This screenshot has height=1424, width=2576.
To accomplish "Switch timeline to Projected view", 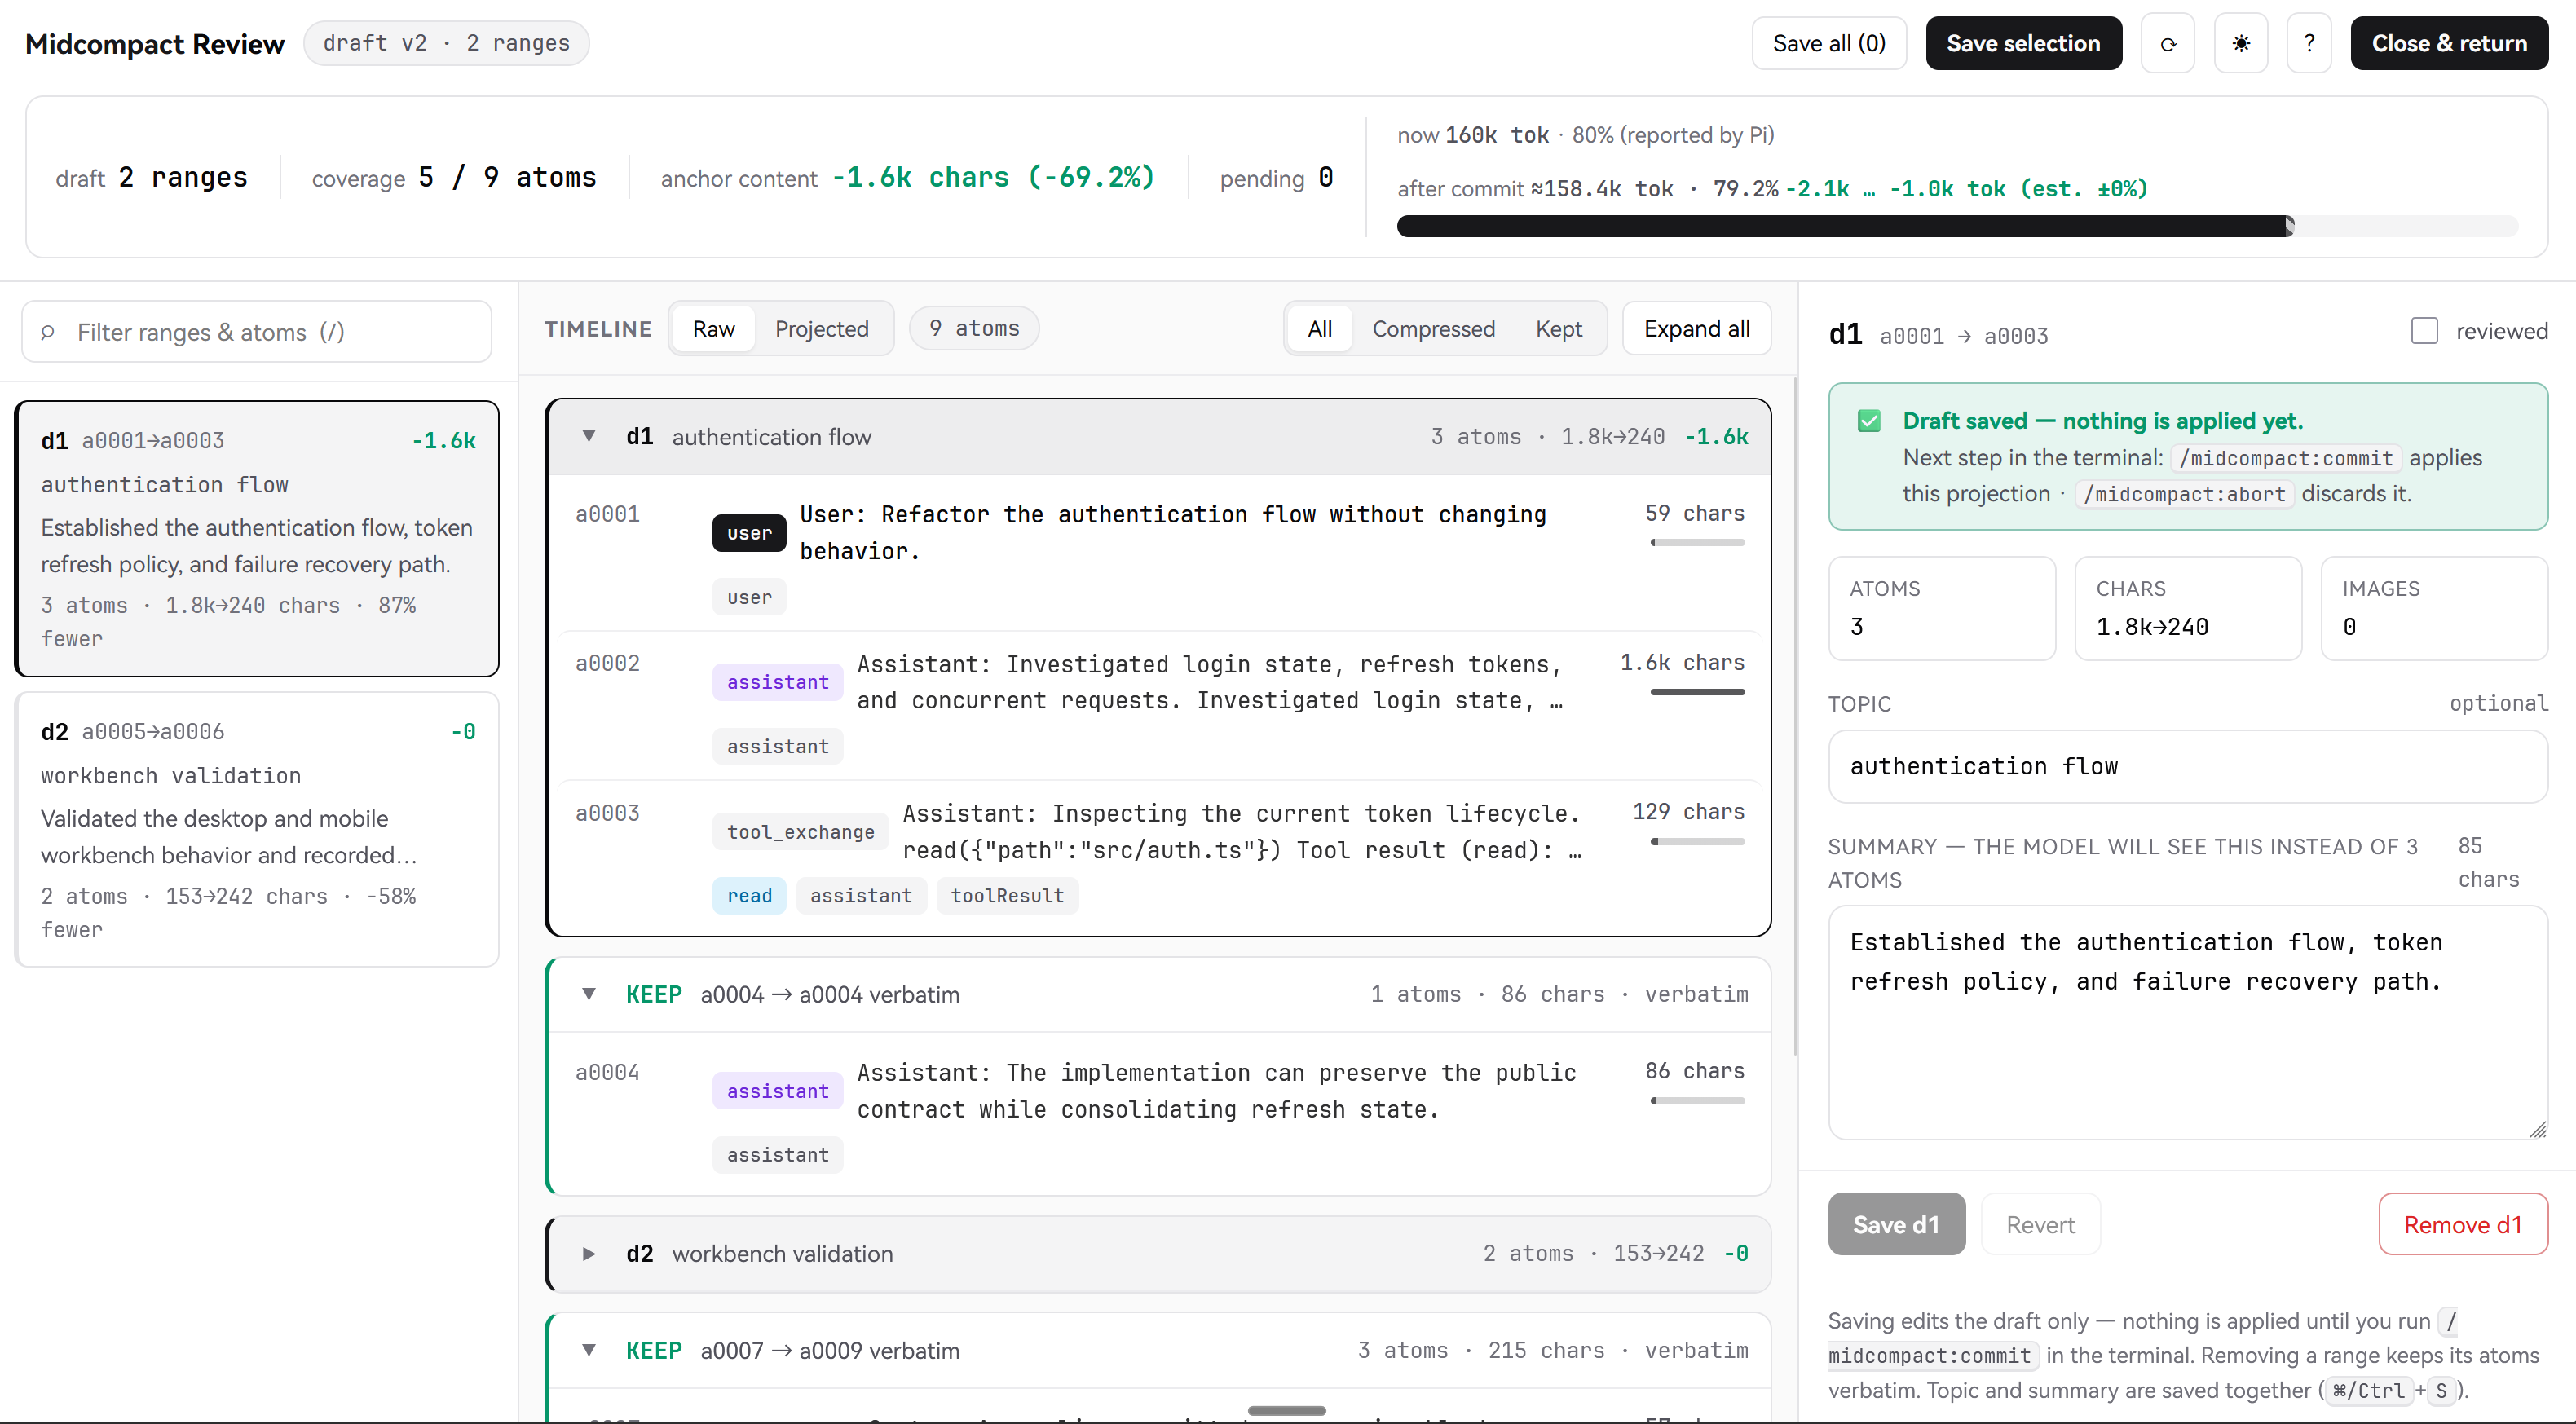I will [821, 328].
